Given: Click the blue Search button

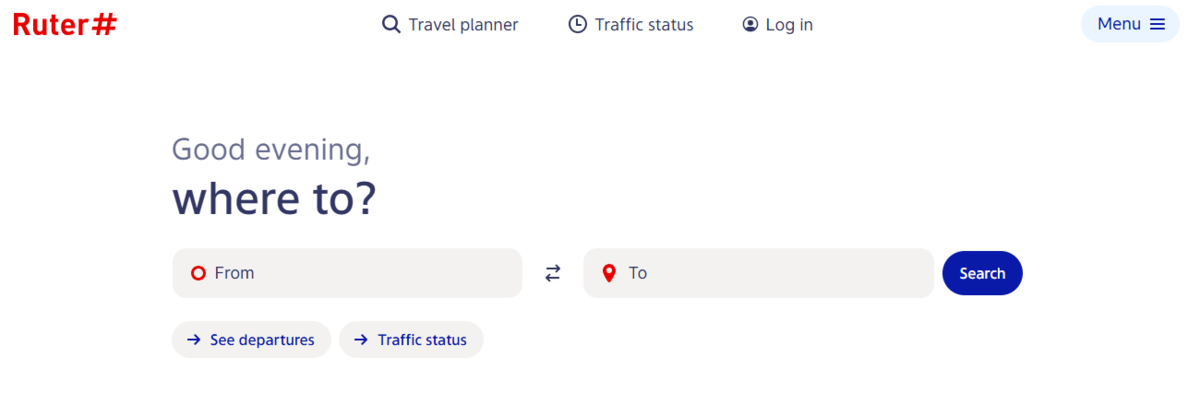Looking at the screenshot, I should click(x=982, y=273).
